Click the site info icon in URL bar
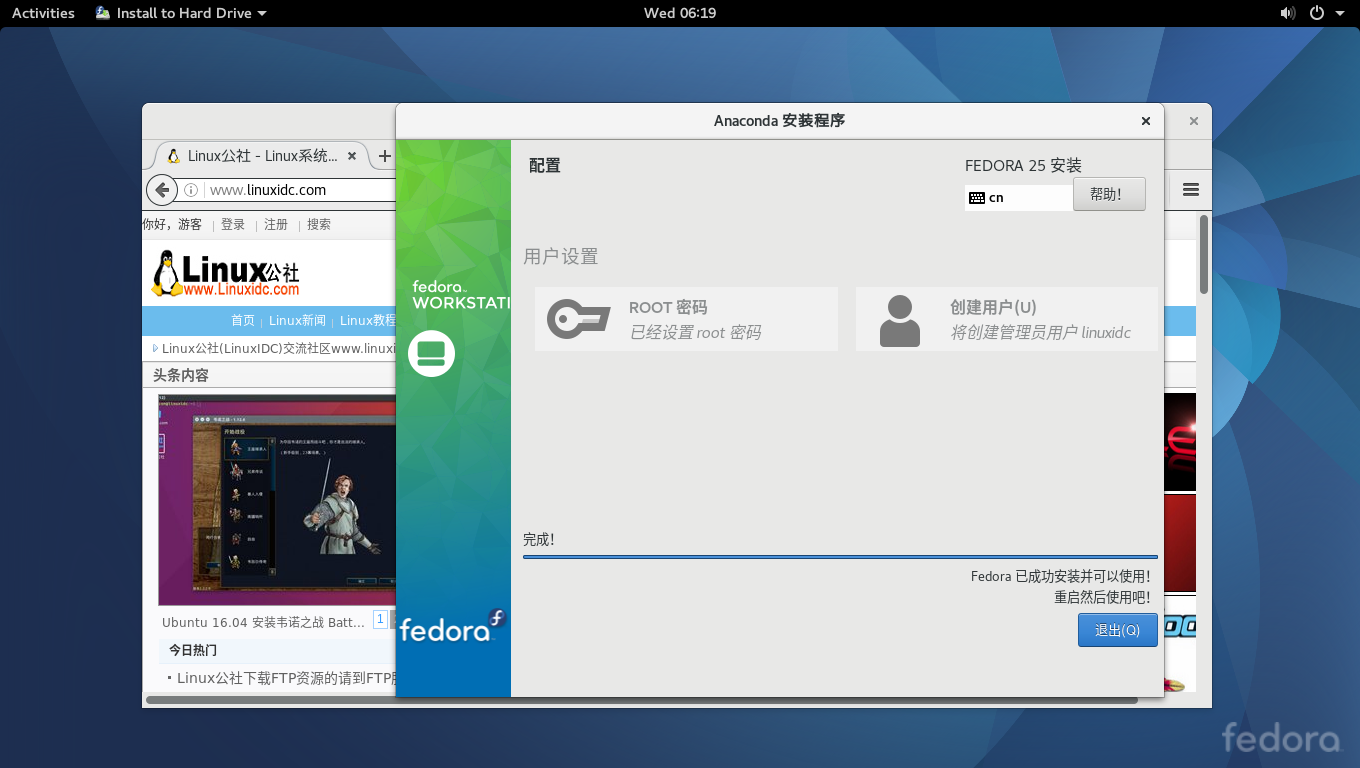Viewport: 1360px width, 768px height. [191, 190]
